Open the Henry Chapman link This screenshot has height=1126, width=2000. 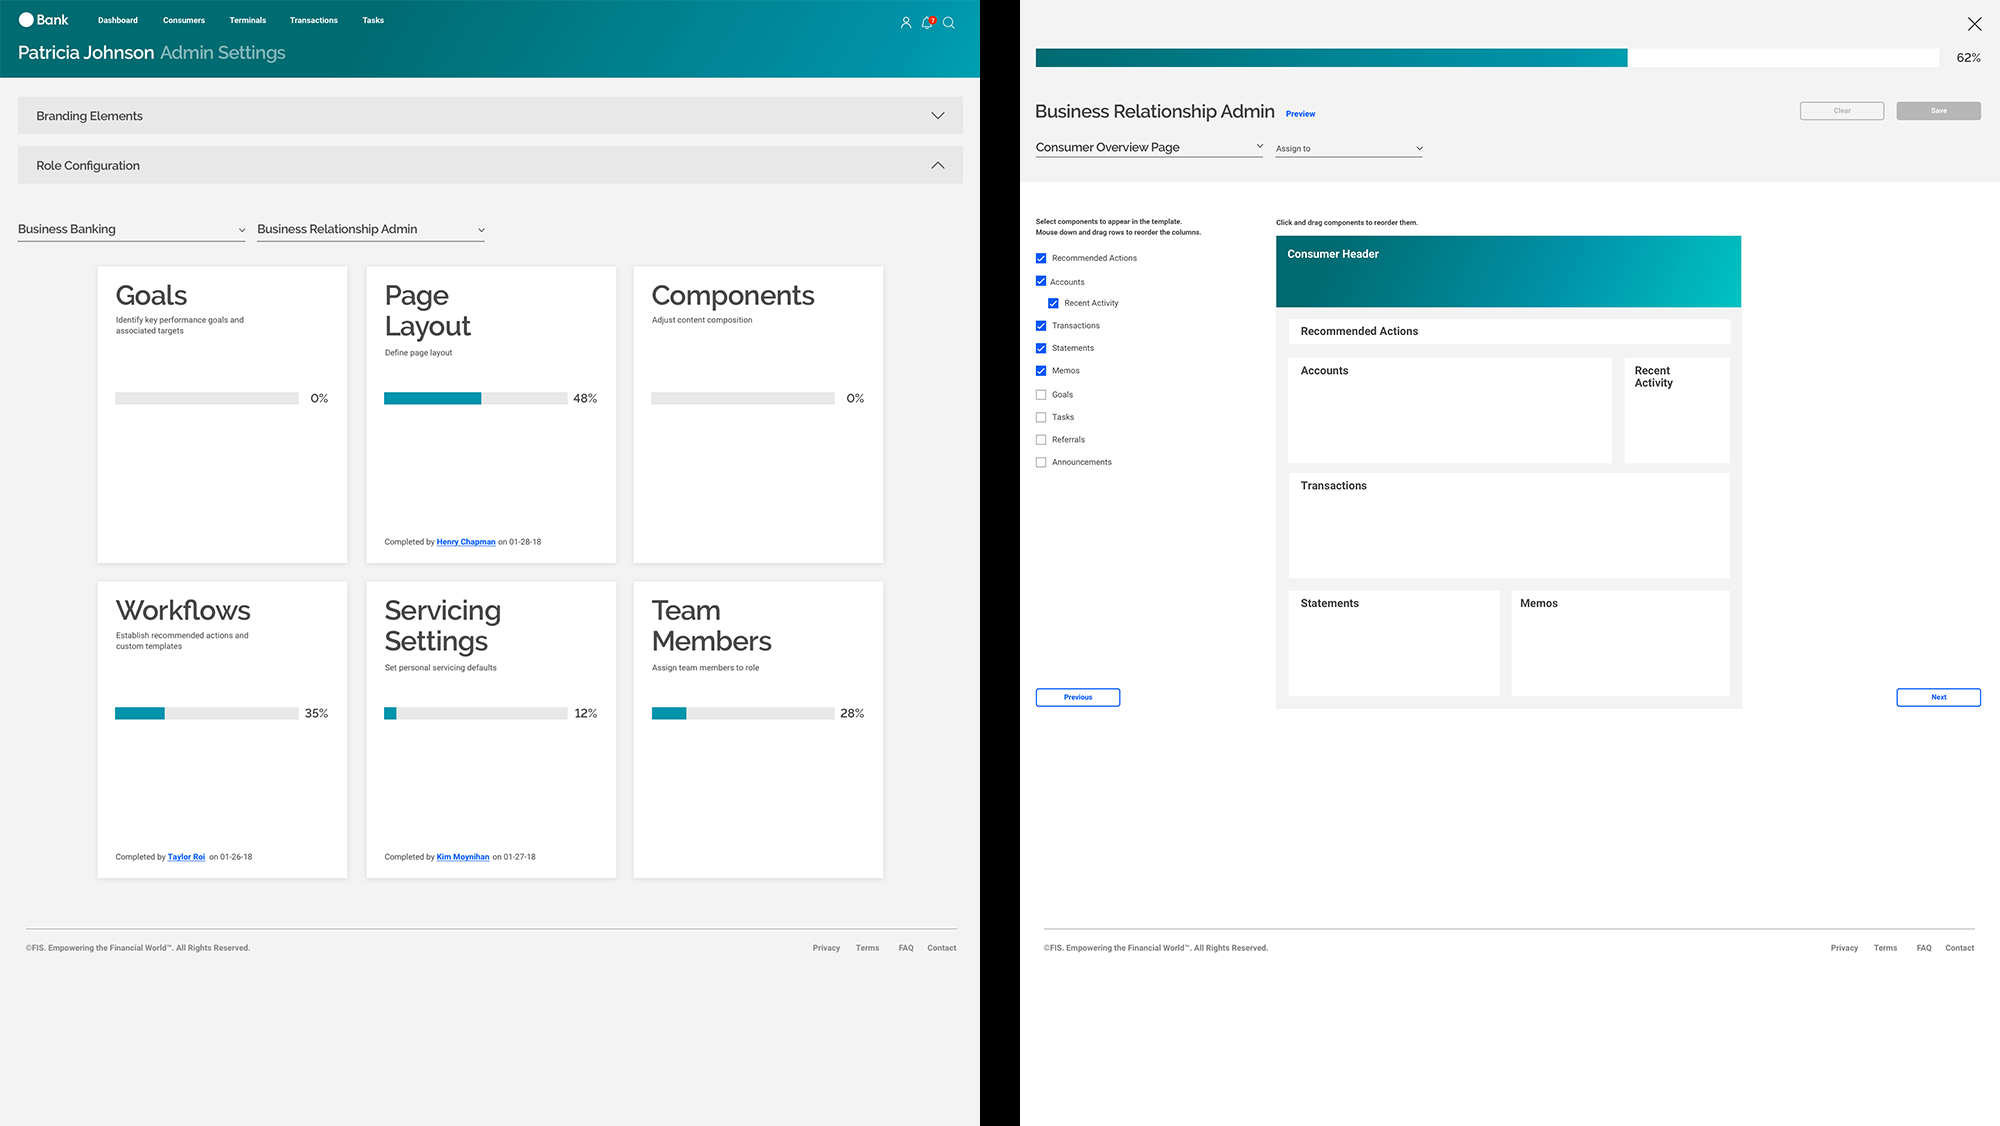point(466,542)
